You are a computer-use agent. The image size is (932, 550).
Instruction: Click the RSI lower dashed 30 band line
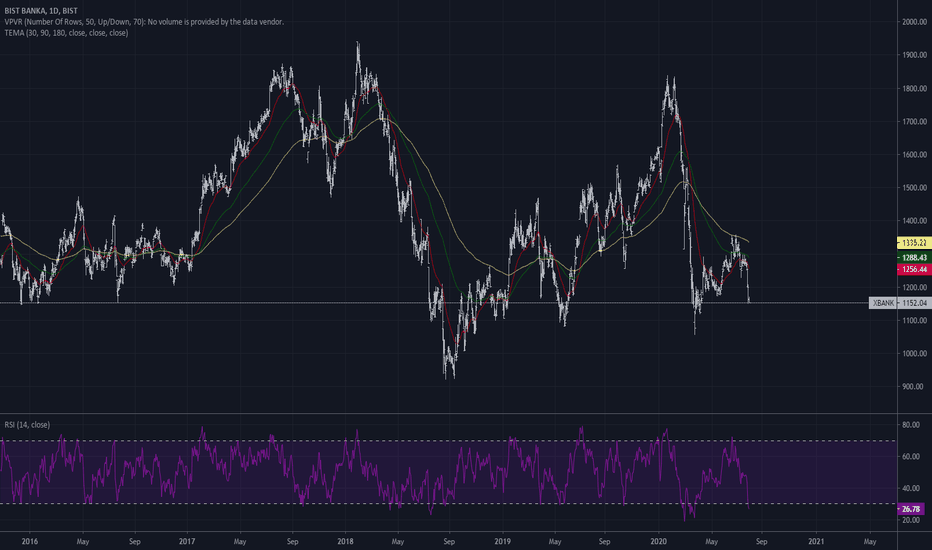448,504
